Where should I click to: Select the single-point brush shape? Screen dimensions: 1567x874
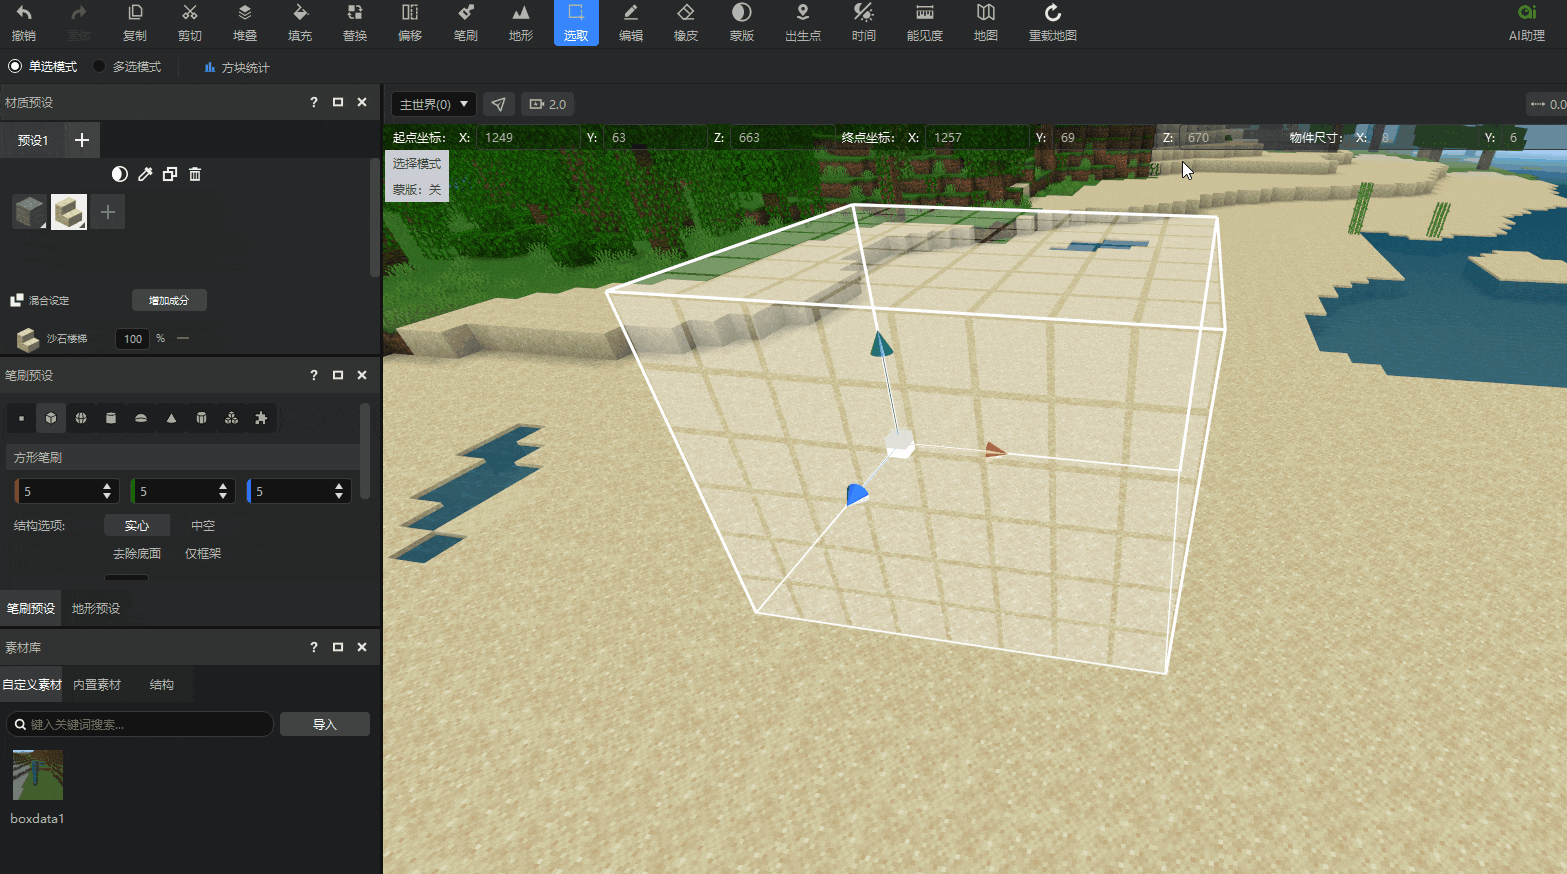[21, 418]
